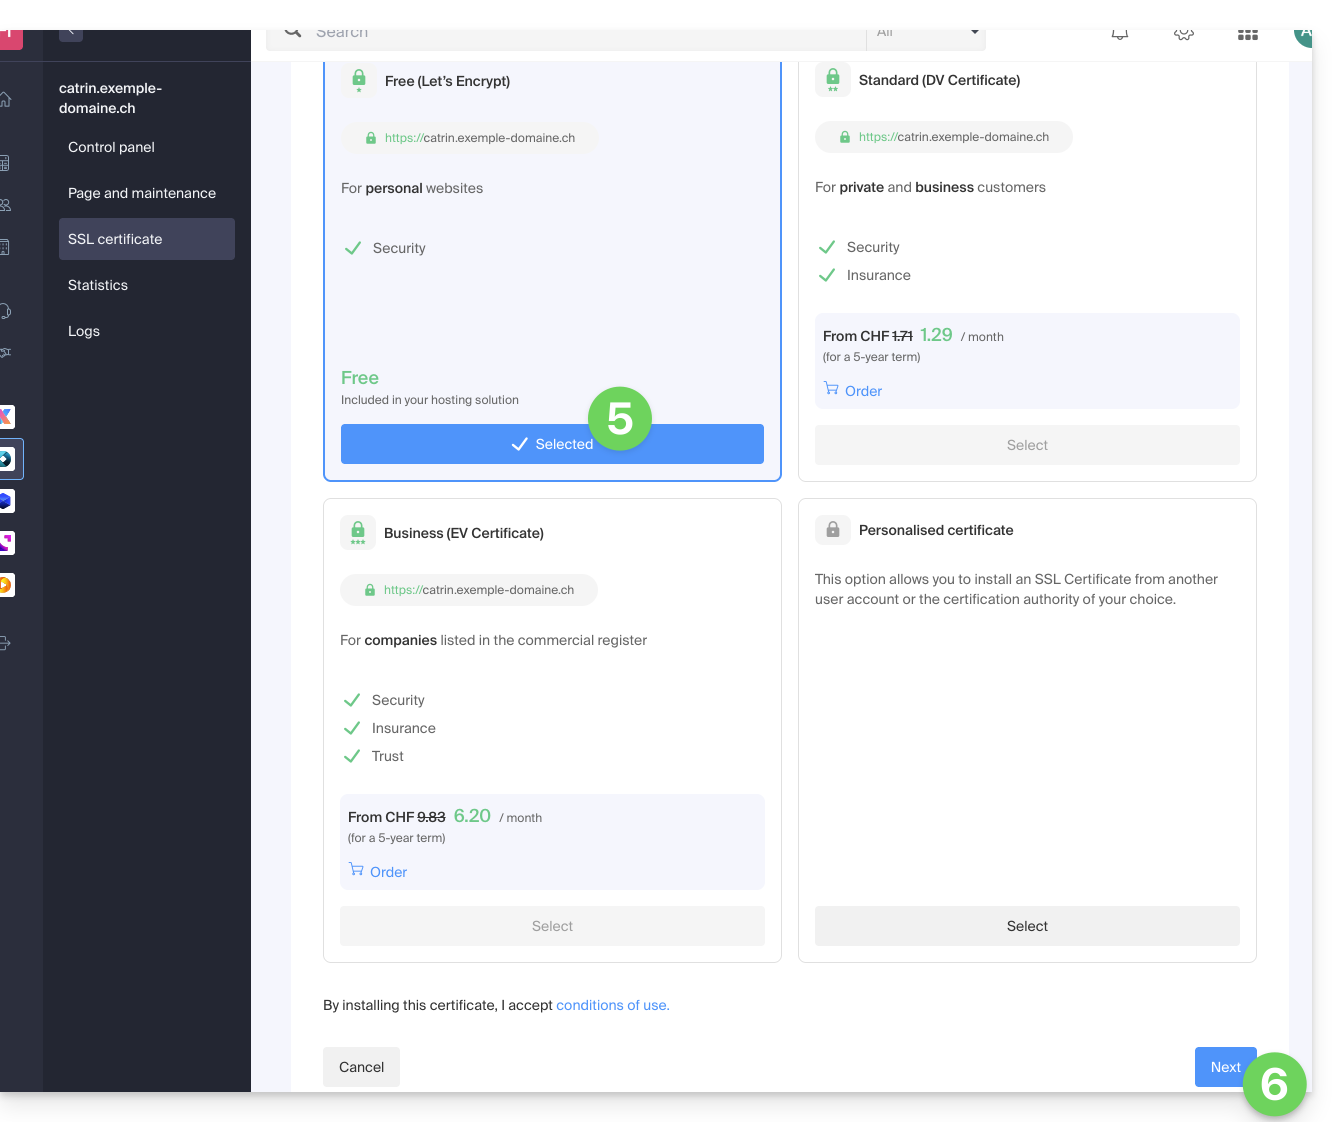Click the lock icon beside Personalised certificate
This screenshot has width=1342, height=1122.
point(832,530)
